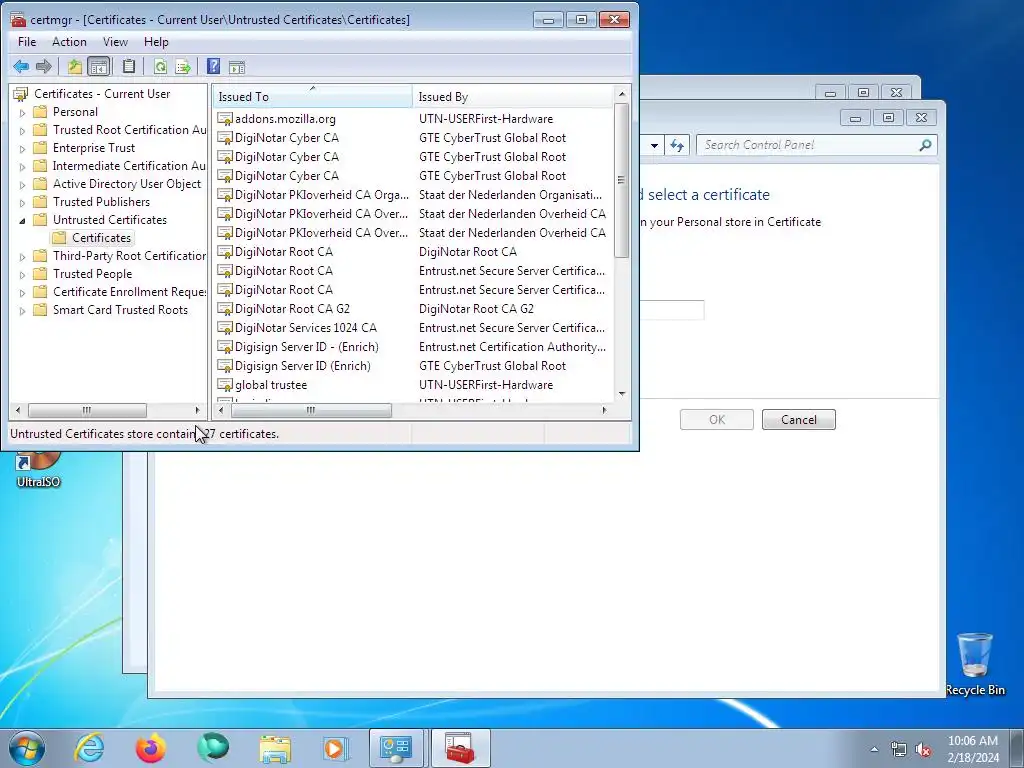Toggle Show/Hide Console Tree button

point(99,67)
